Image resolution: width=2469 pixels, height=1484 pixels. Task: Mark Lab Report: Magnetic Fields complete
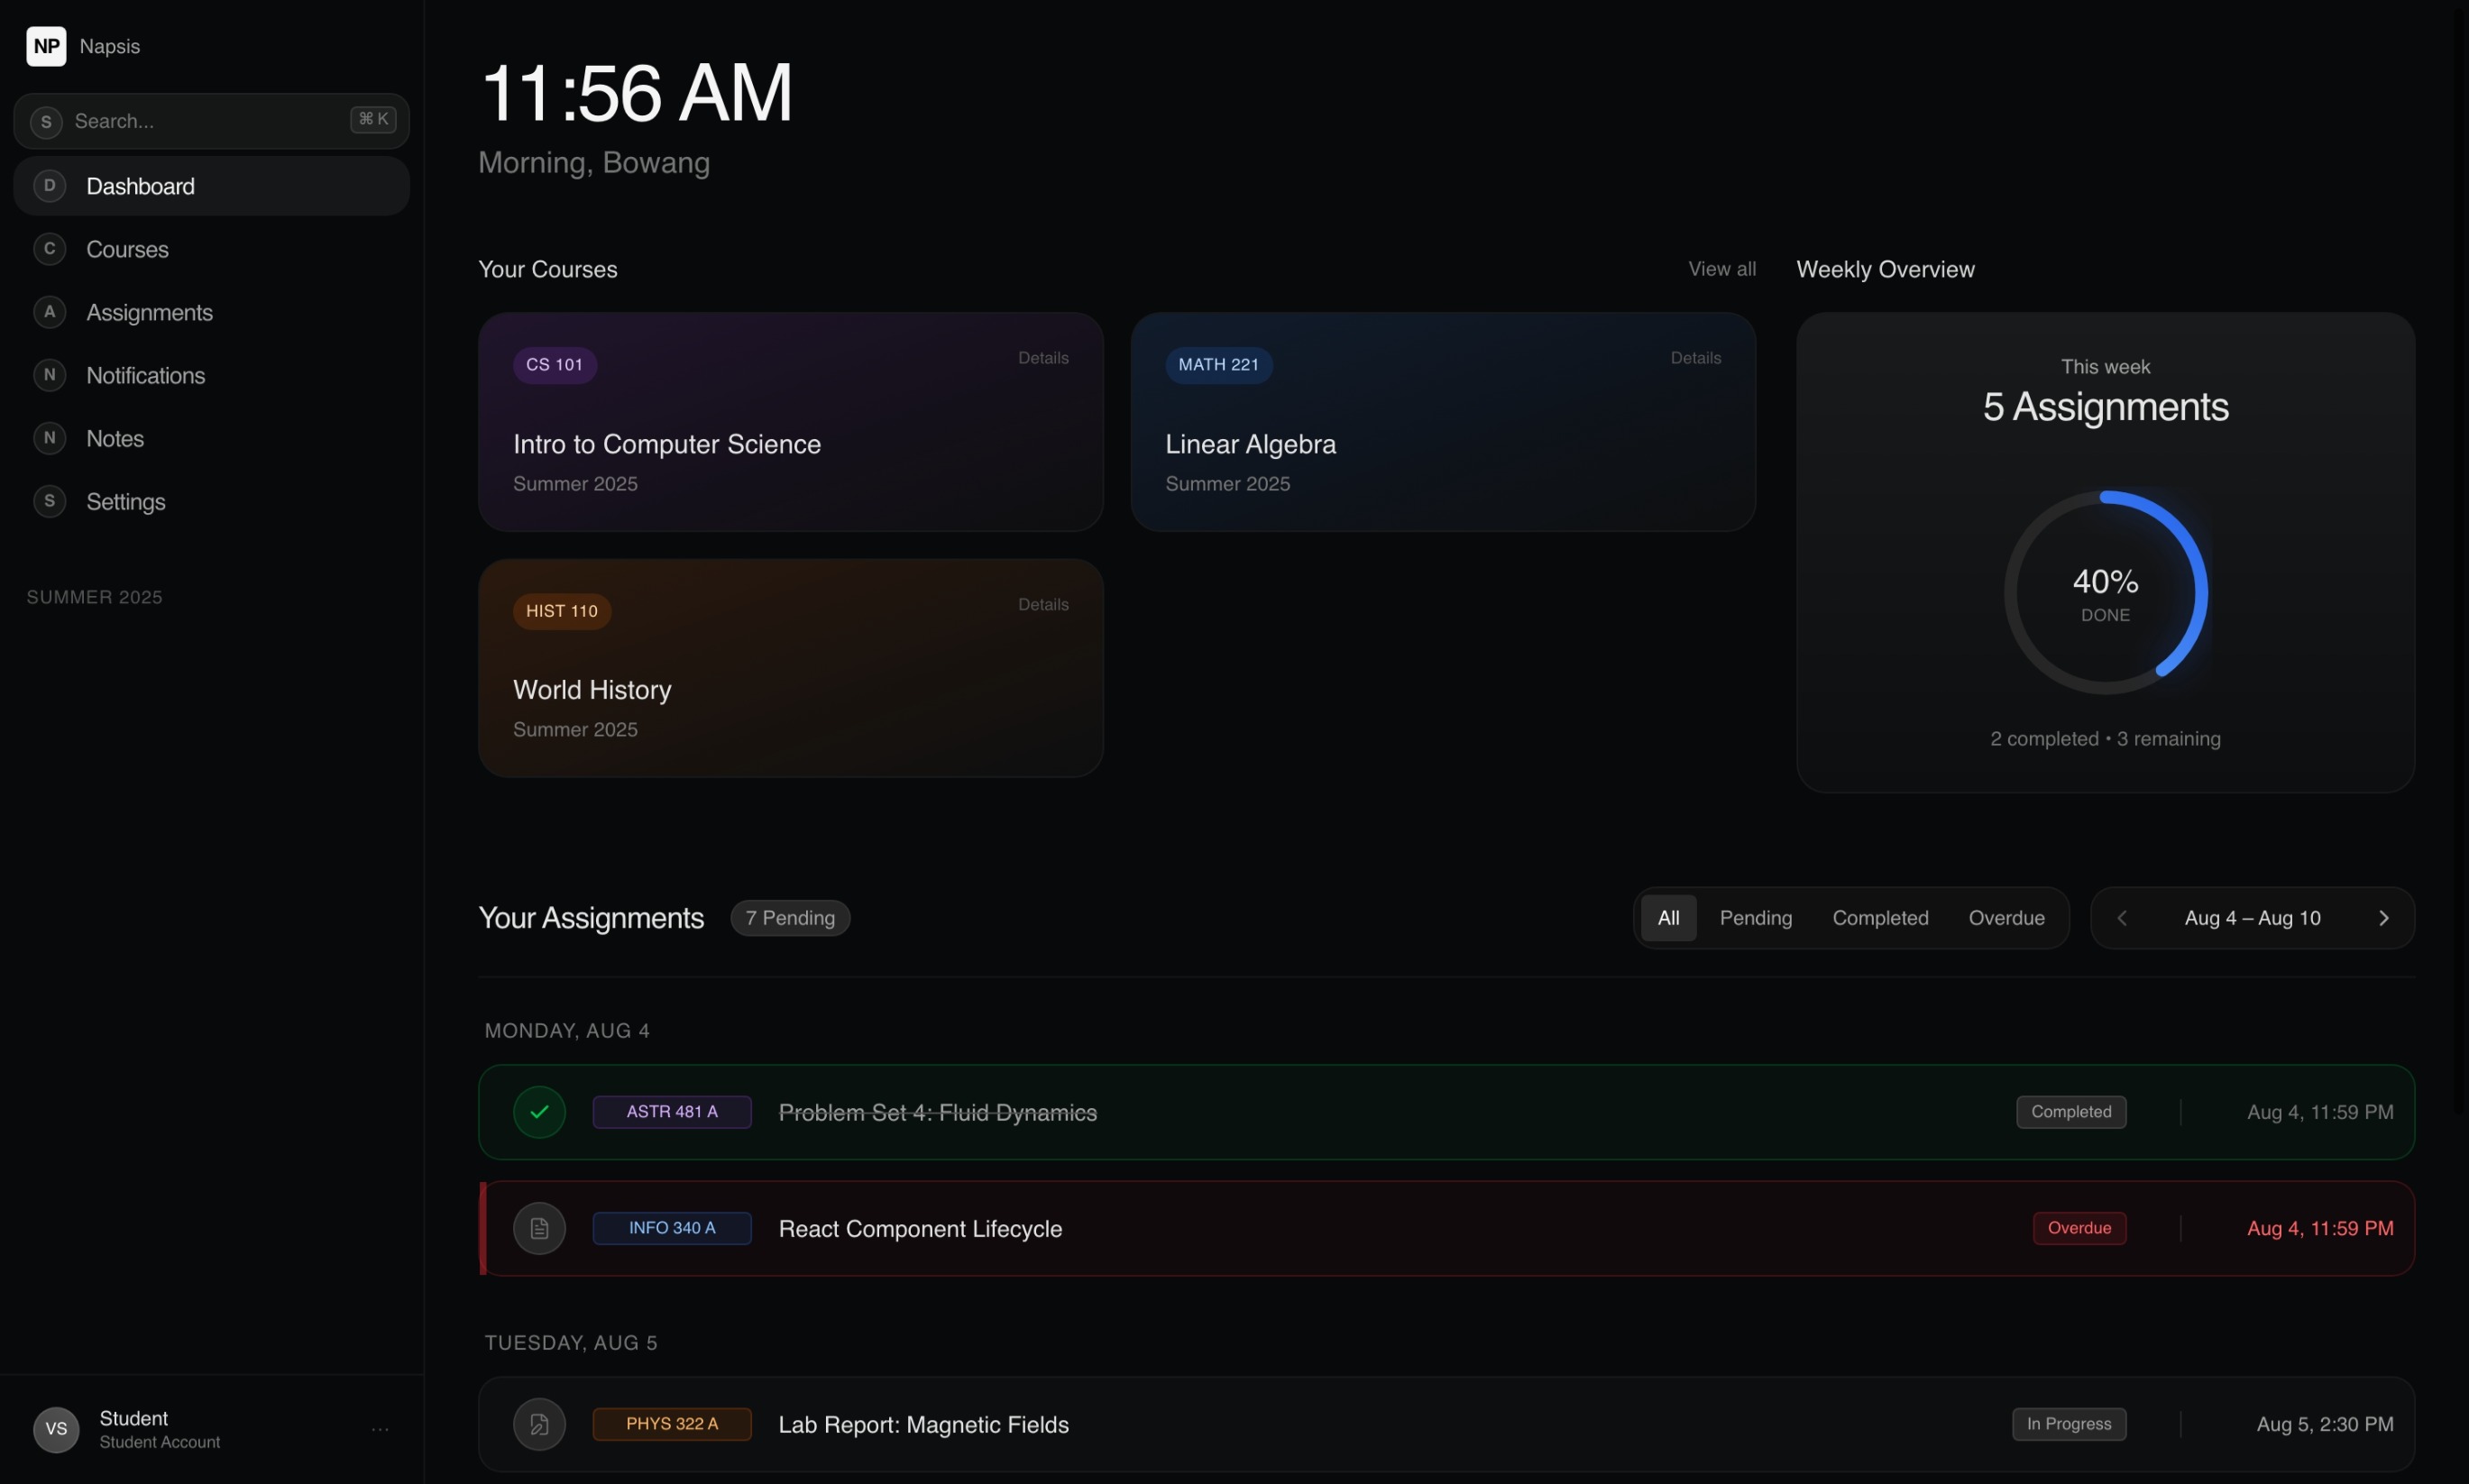click(538, 1424)
